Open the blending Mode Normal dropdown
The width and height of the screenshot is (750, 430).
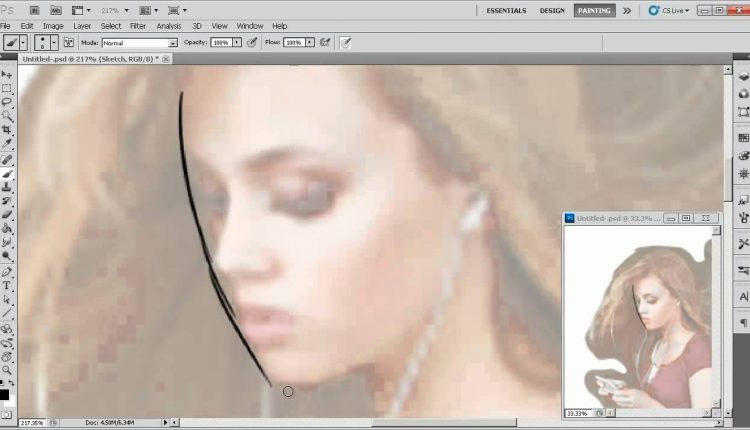139,43
